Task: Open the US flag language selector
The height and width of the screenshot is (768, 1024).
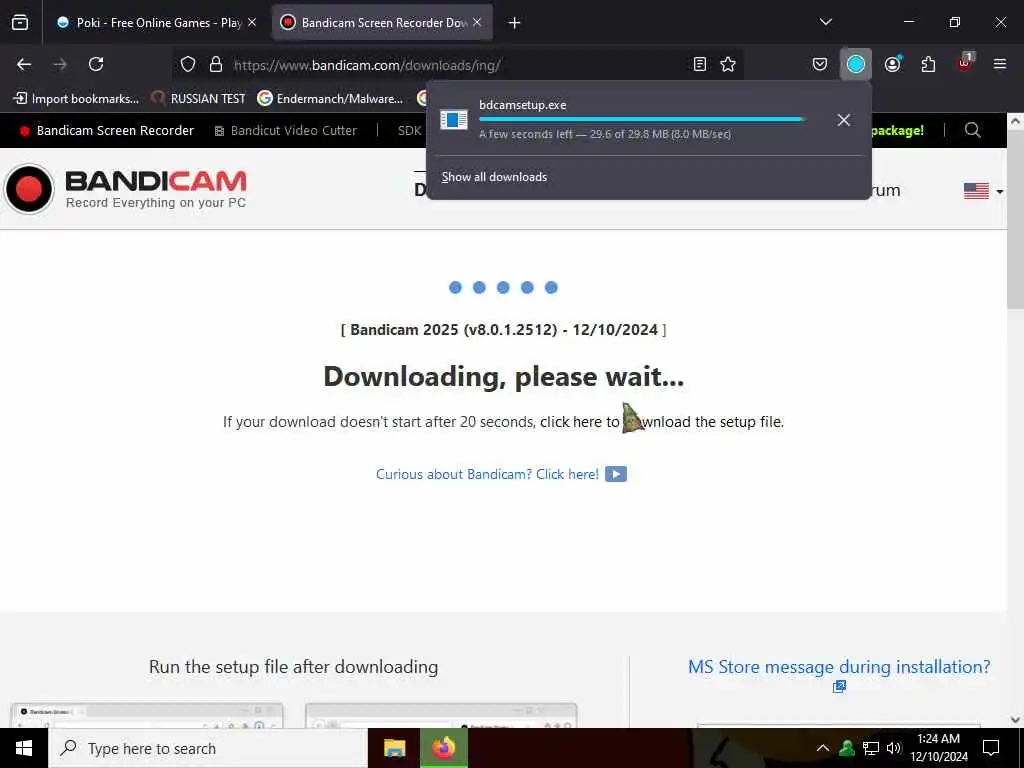Action: click(x=983, y=191)
